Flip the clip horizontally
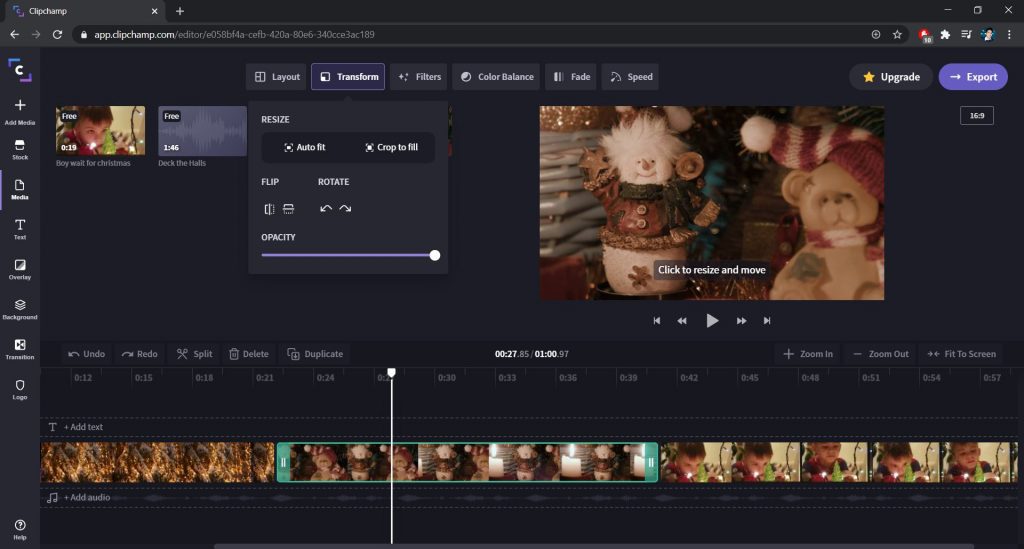The image size is (1024, 549). click(269, 209)
